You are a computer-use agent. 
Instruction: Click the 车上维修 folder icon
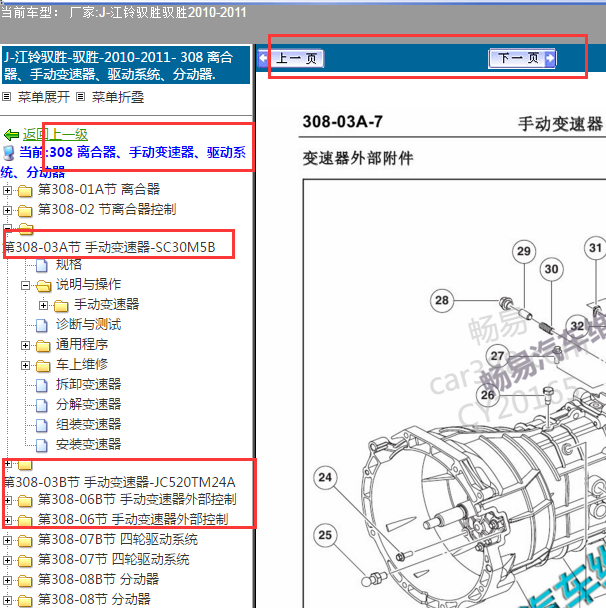point(43,366)
